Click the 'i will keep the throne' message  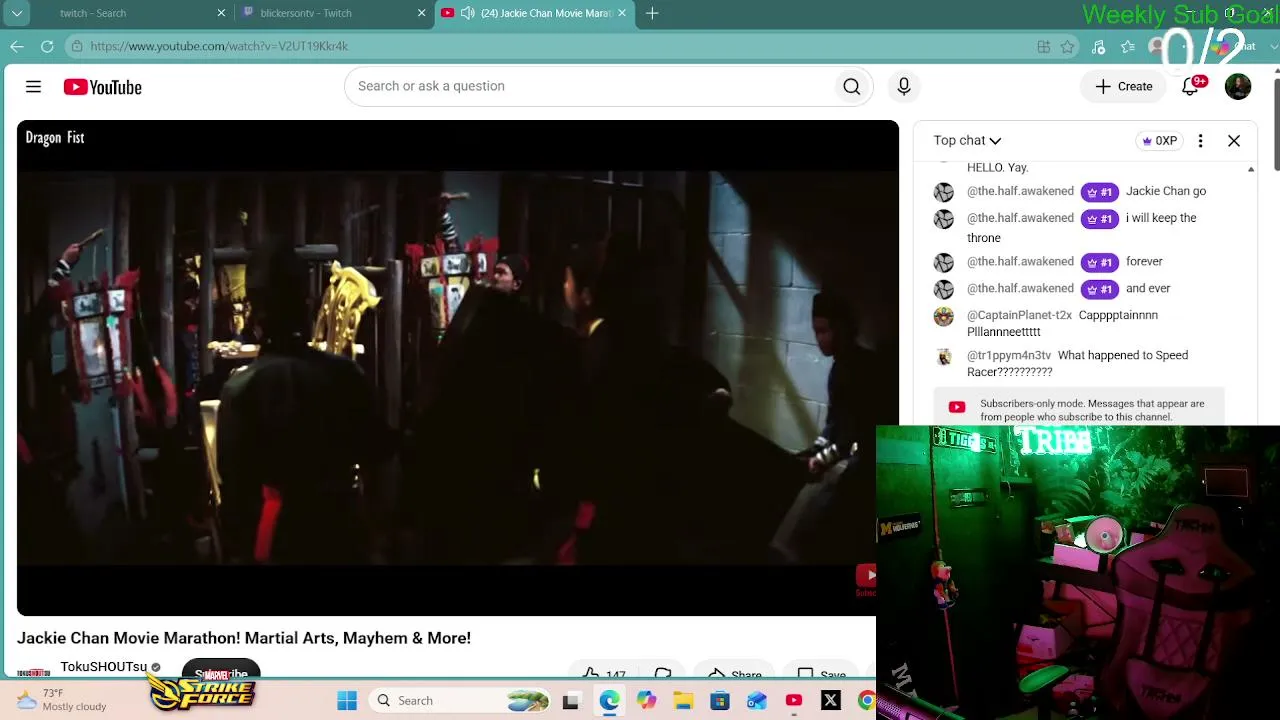tap(1082, 228)
